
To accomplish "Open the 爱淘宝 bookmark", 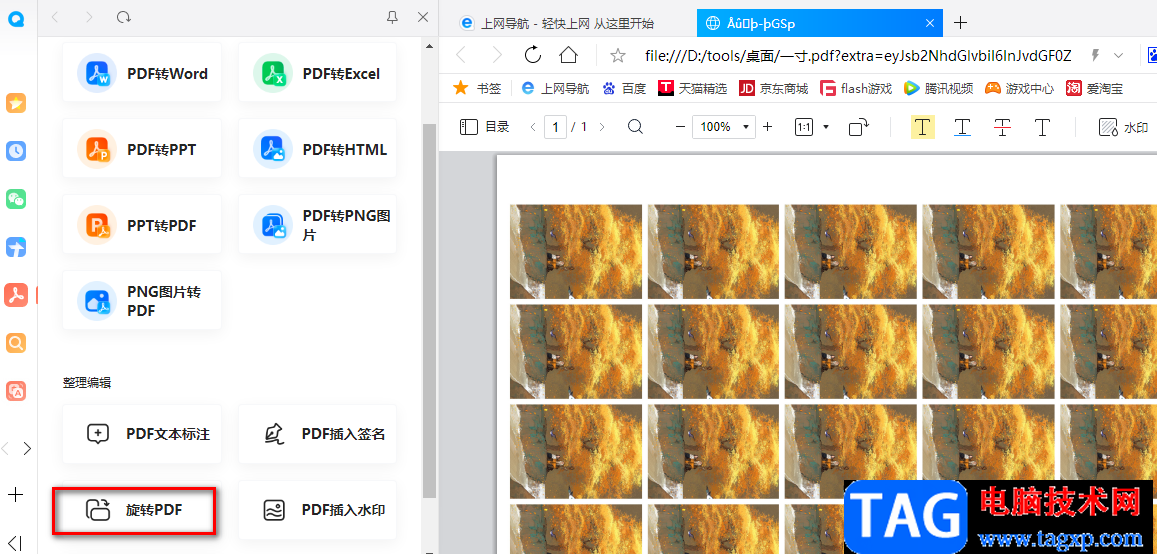I will click(x=1094, y=89).
